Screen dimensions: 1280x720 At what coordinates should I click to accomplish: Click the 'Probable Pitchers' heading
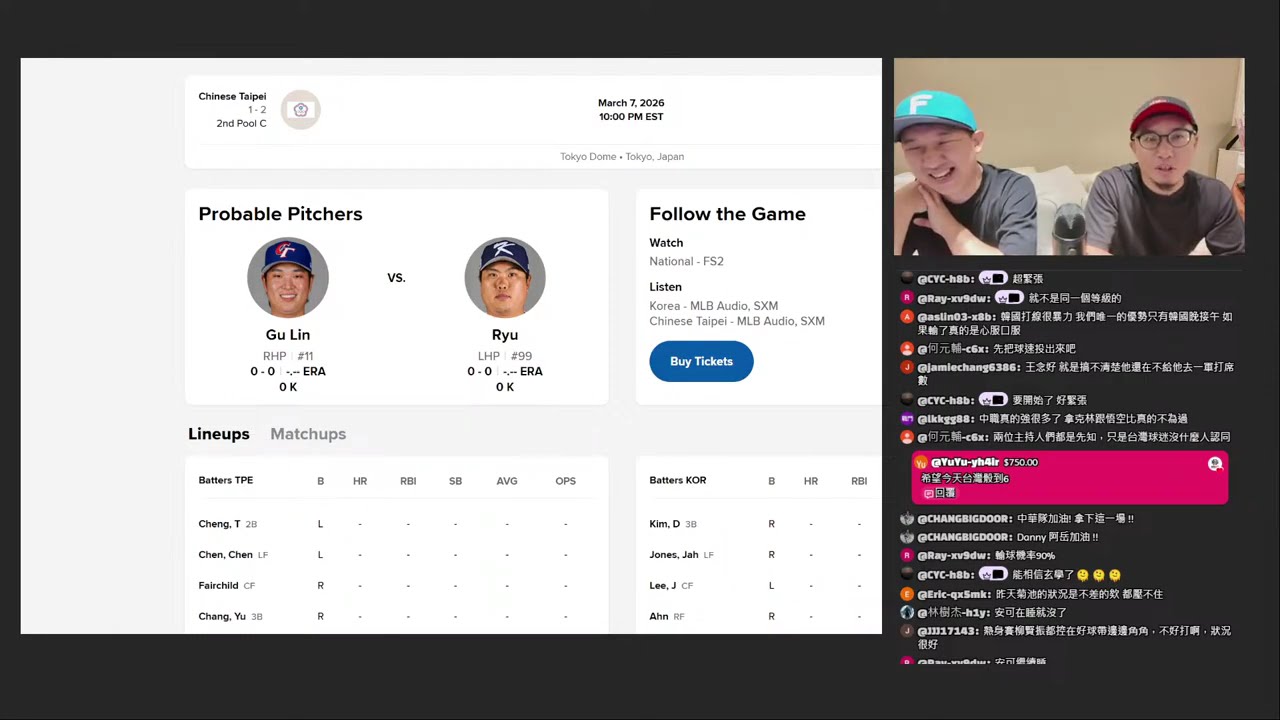coord(280,214)
